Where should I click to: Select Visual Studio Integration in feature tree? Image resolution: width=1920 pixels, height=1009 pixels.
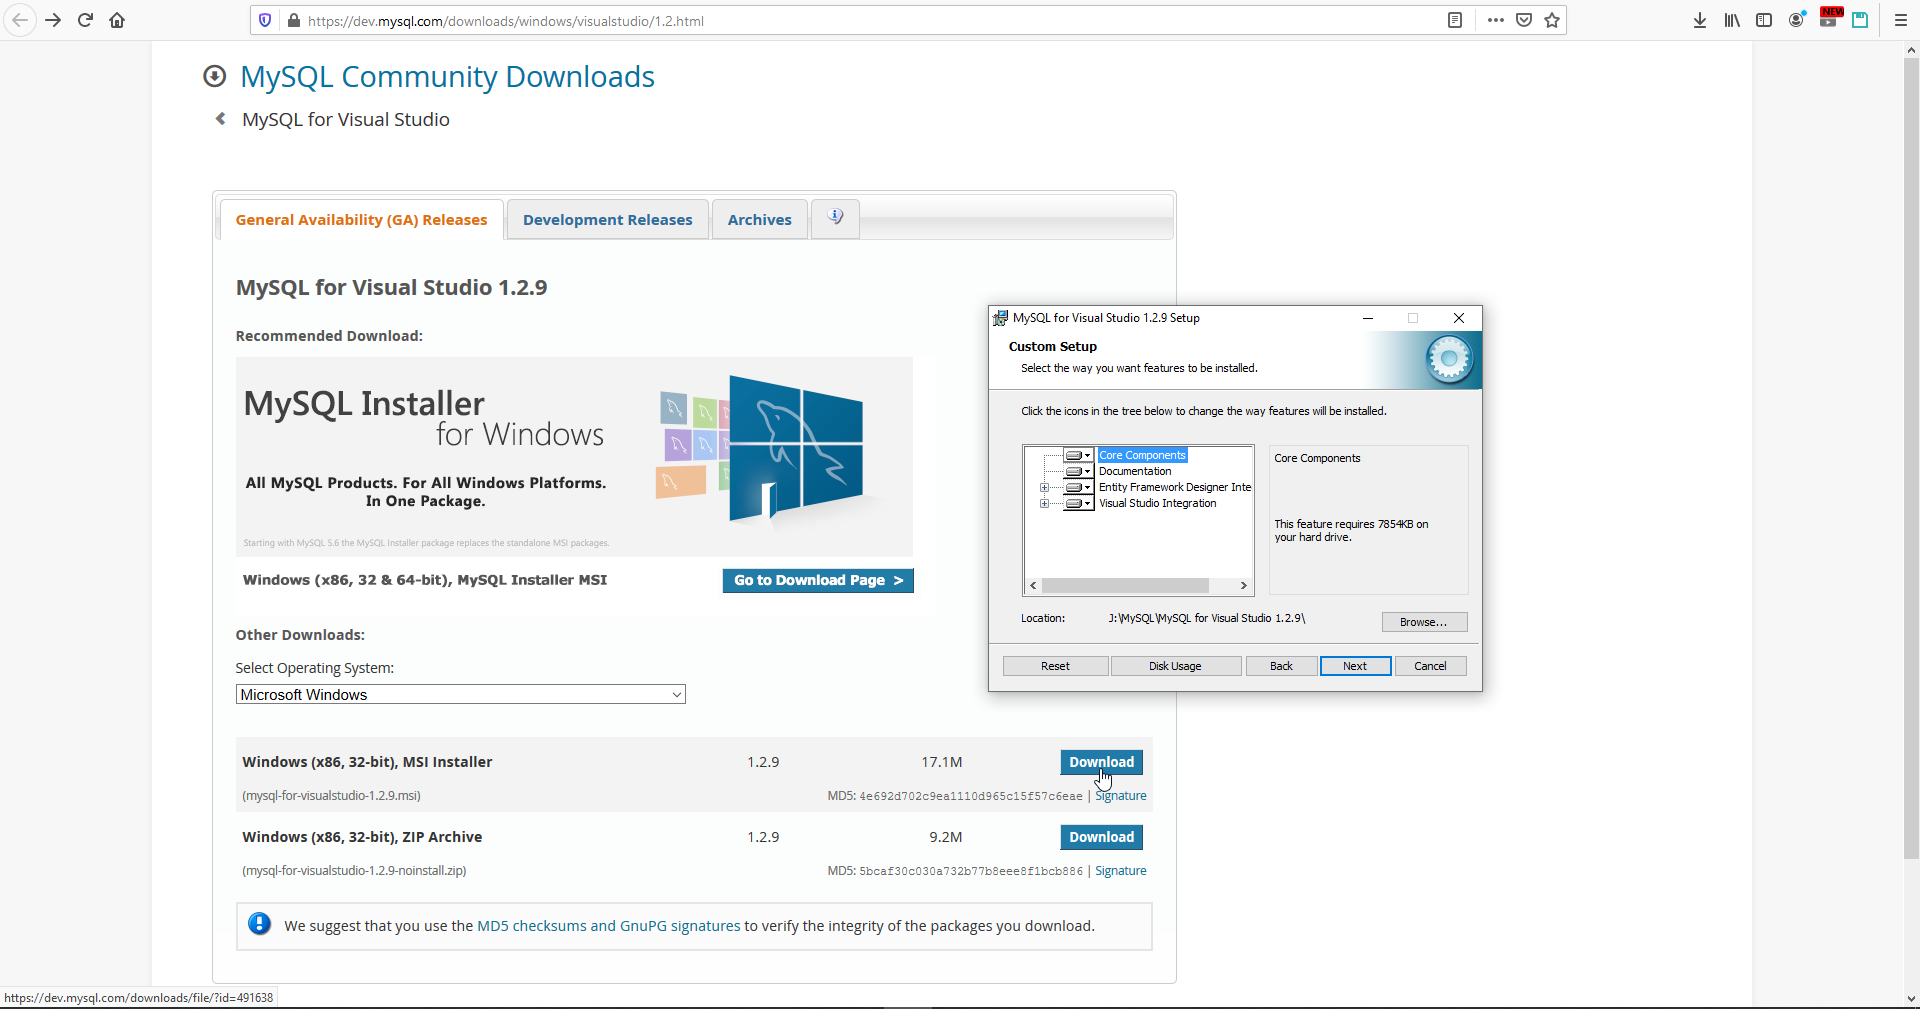1158,503
